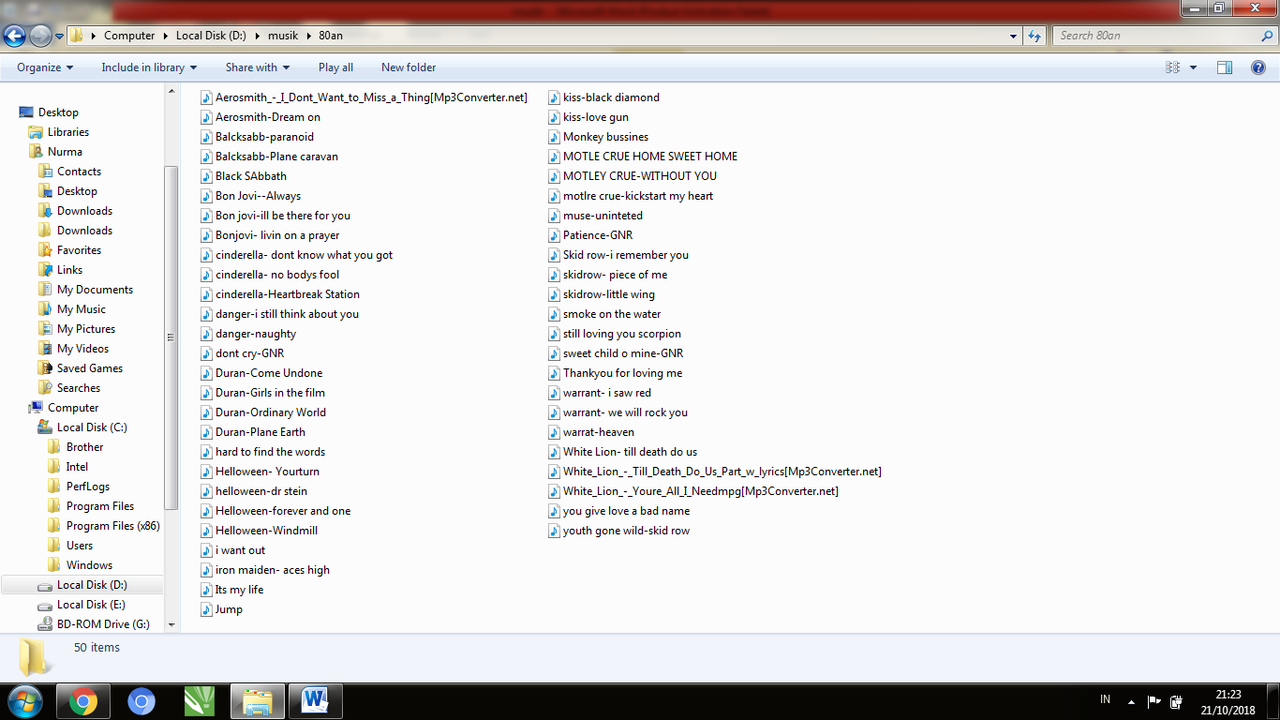This screenshot has height=720, width=1280.
Task: Select file Bon Jovi--Always
Action: pos(258,196)
